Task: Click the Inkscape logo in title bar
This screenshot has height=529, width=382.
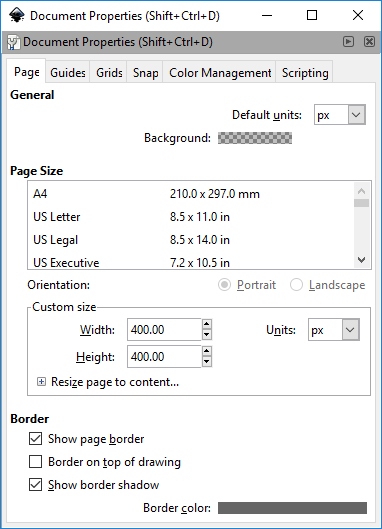Action: point(16,15)
